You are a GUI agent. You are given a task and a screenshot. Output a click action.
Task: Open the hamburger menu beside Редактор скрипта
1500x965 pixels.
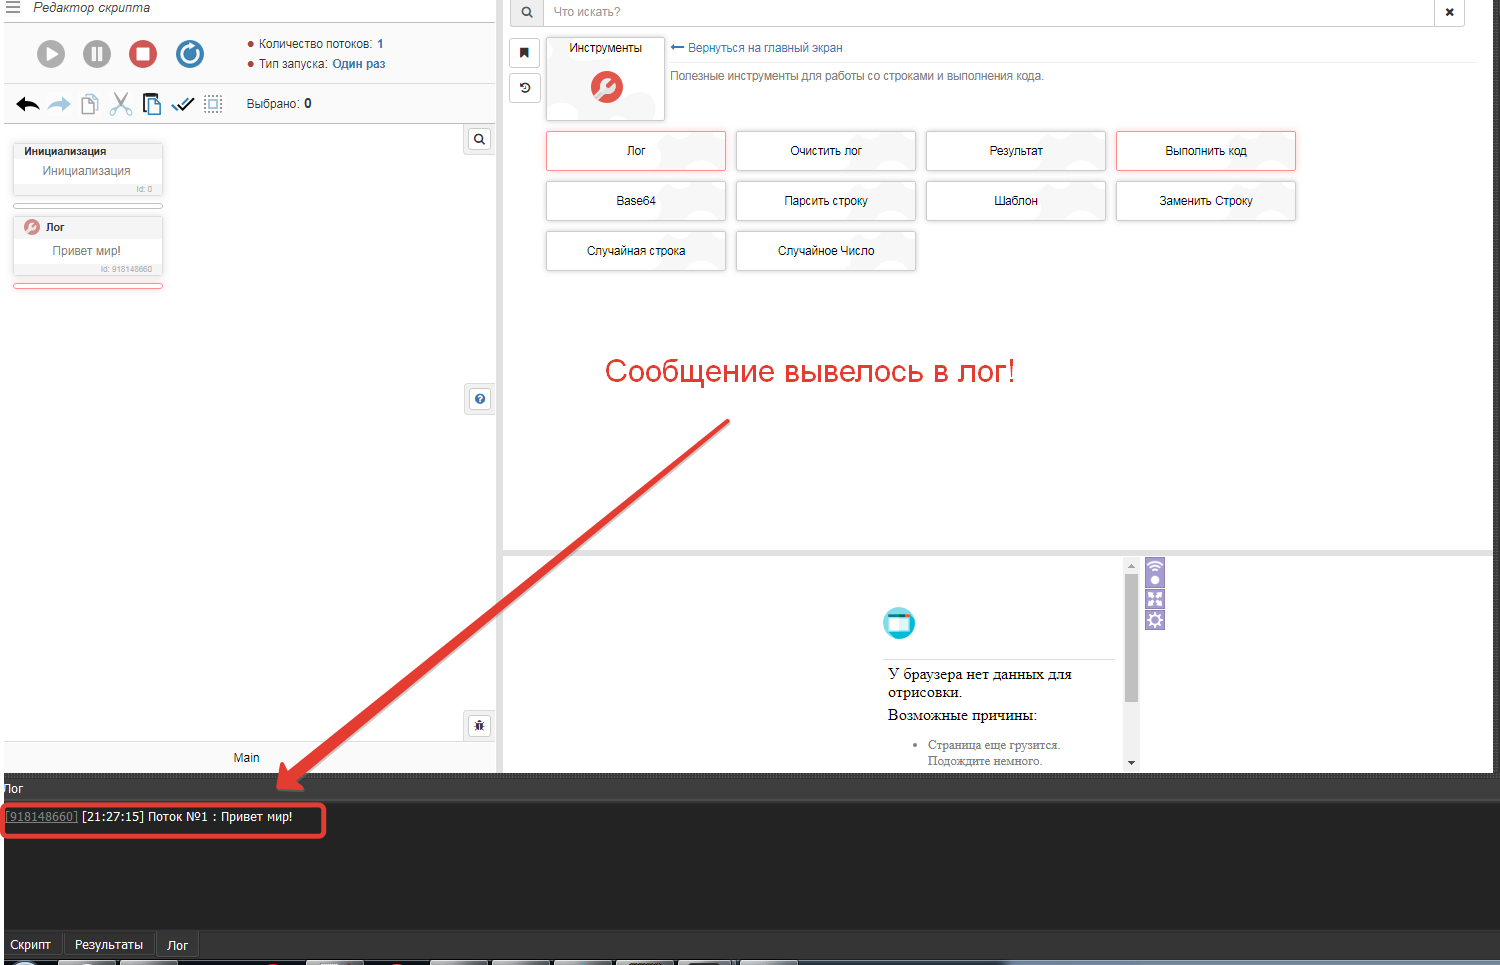click(x=13, y=8)
